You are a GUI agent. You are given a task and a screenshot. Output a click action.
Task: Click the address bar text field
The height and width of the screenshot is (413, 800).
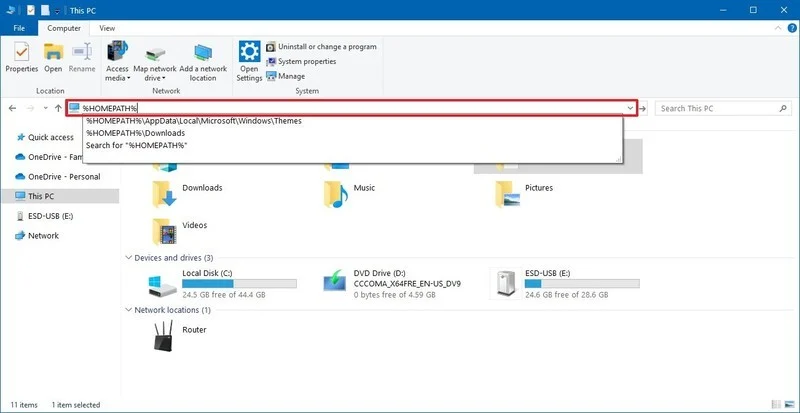pyautogui.click(x=352, y=108)
